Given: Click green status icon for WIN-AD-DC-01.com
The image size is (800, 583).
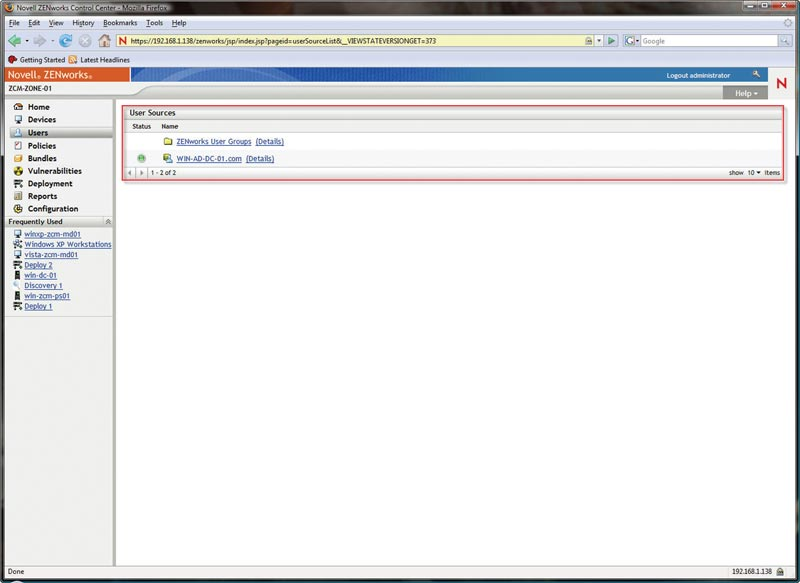Looking at the screenshot, I should pyautogui.click(x=141, y=158).
